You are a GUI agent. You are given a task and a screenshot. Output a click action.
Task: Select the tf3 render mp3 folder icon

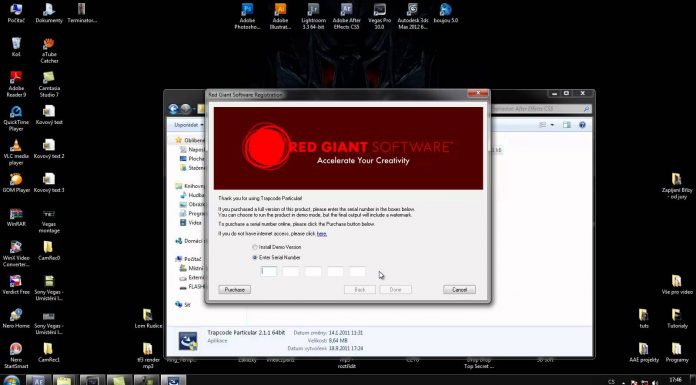click(148, 356)
